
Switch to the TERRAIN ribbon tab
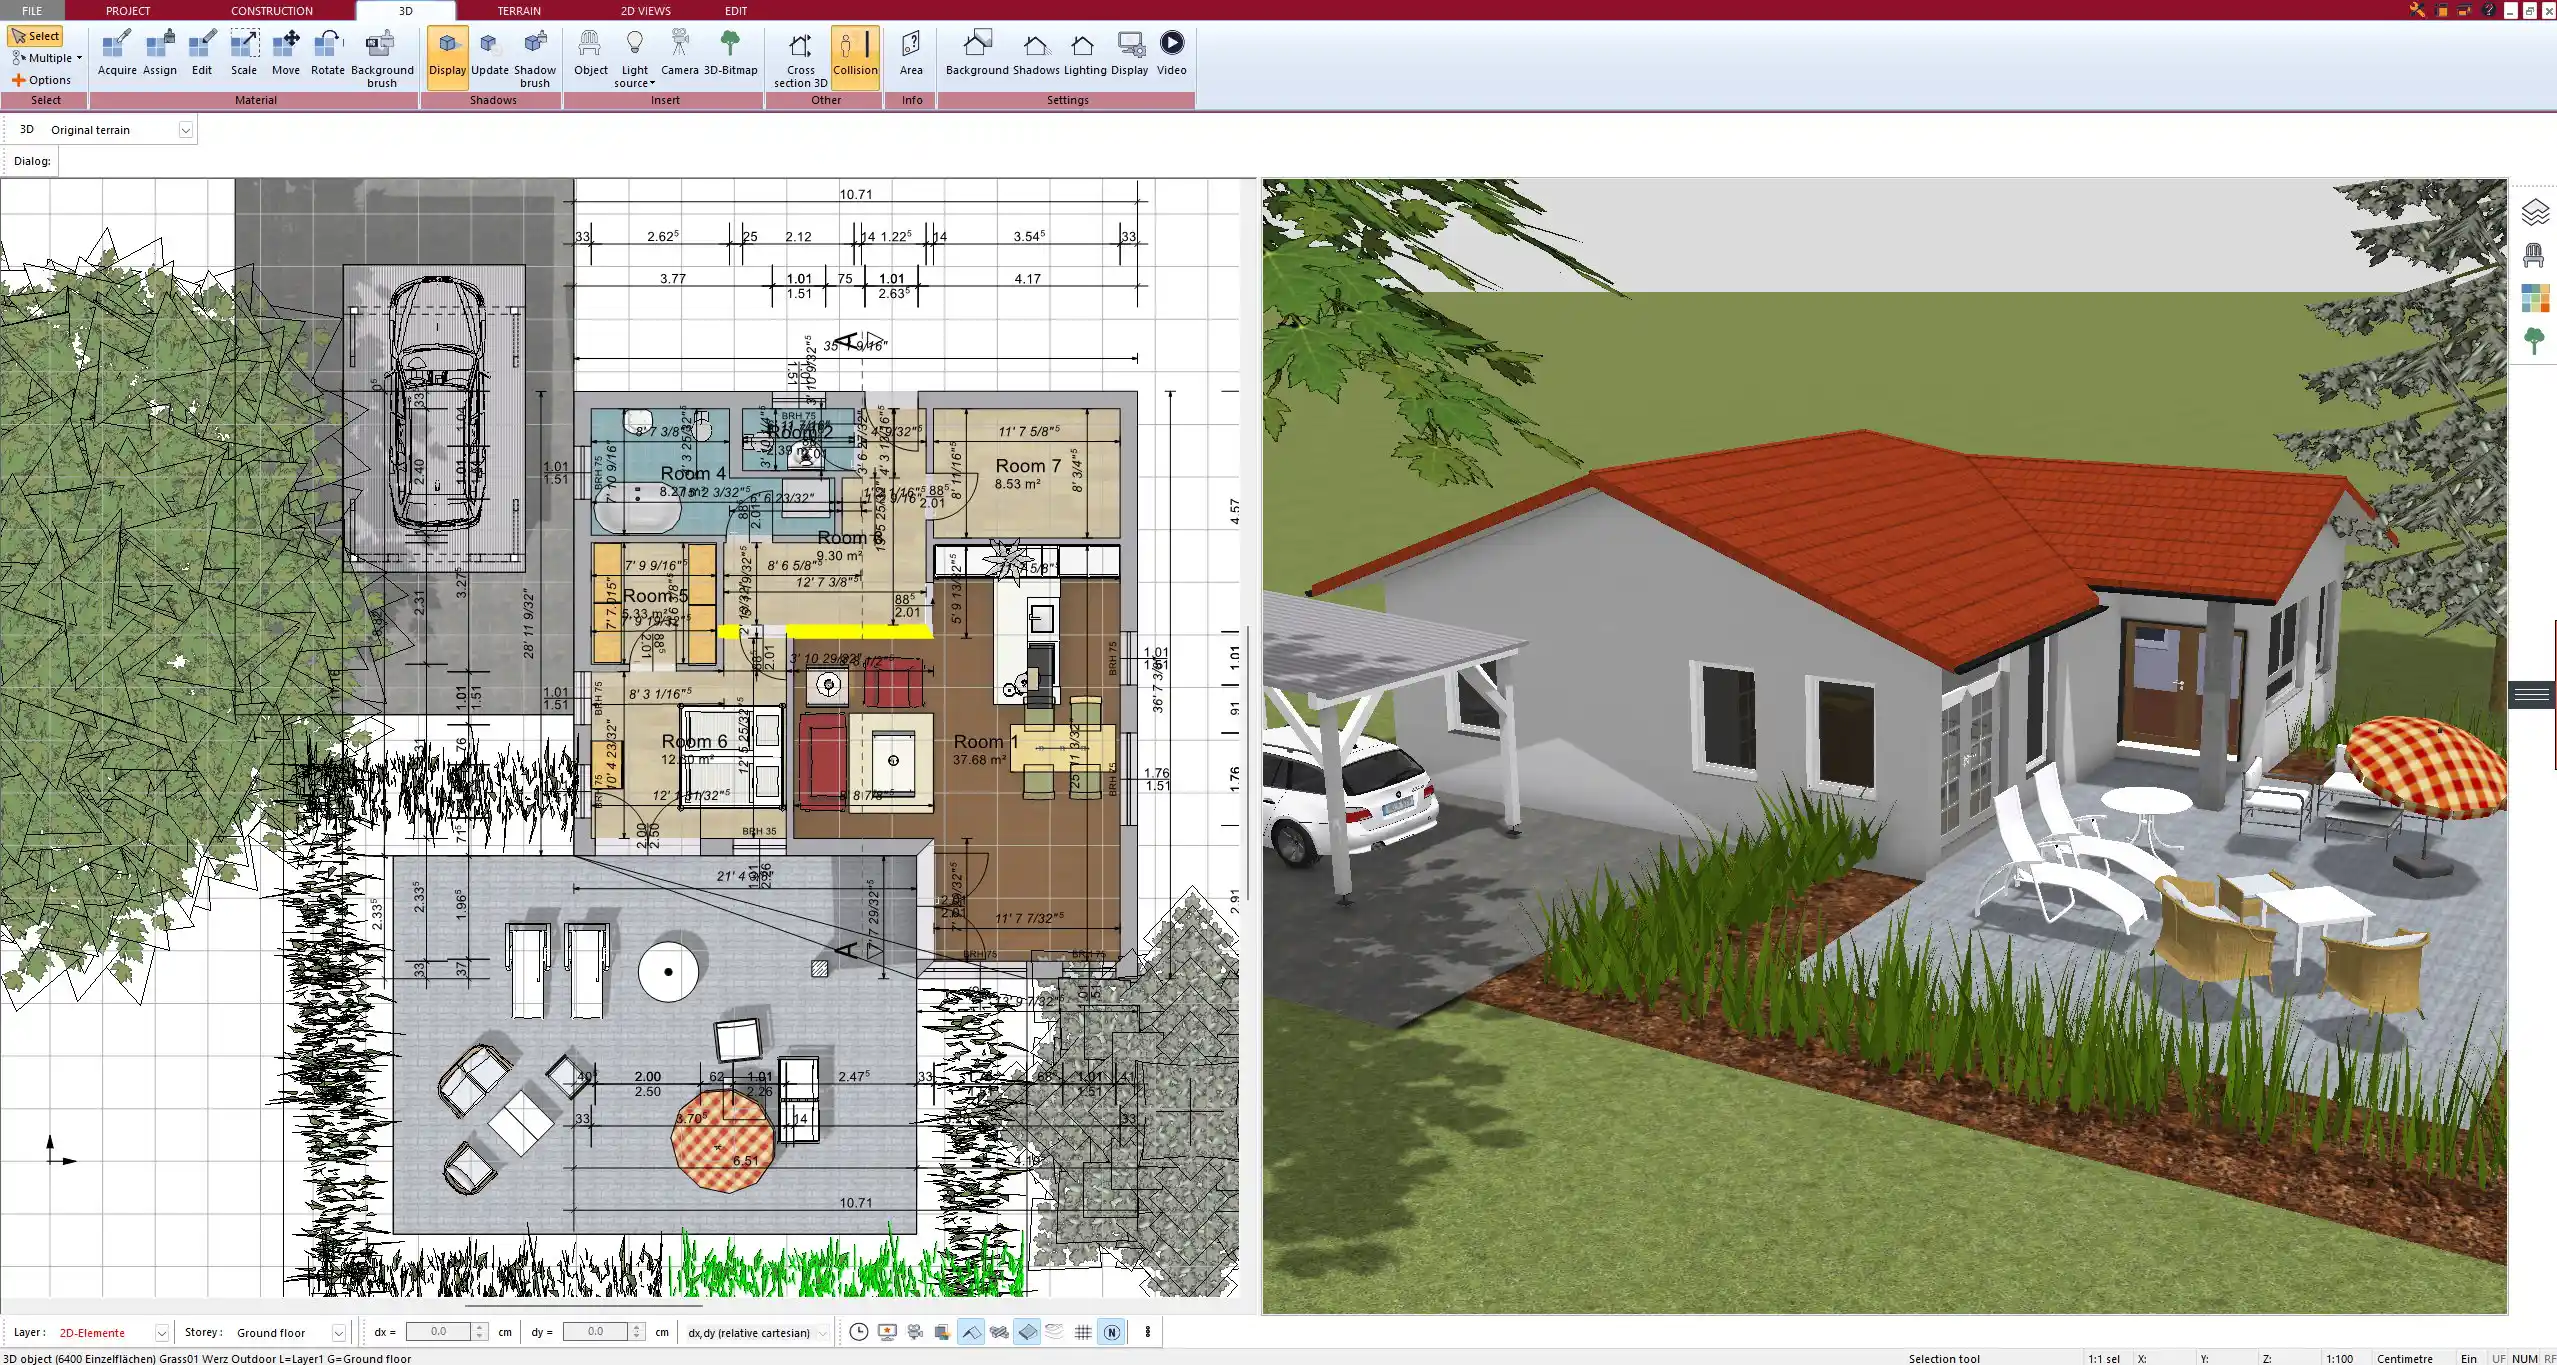(x=519, y=11)
